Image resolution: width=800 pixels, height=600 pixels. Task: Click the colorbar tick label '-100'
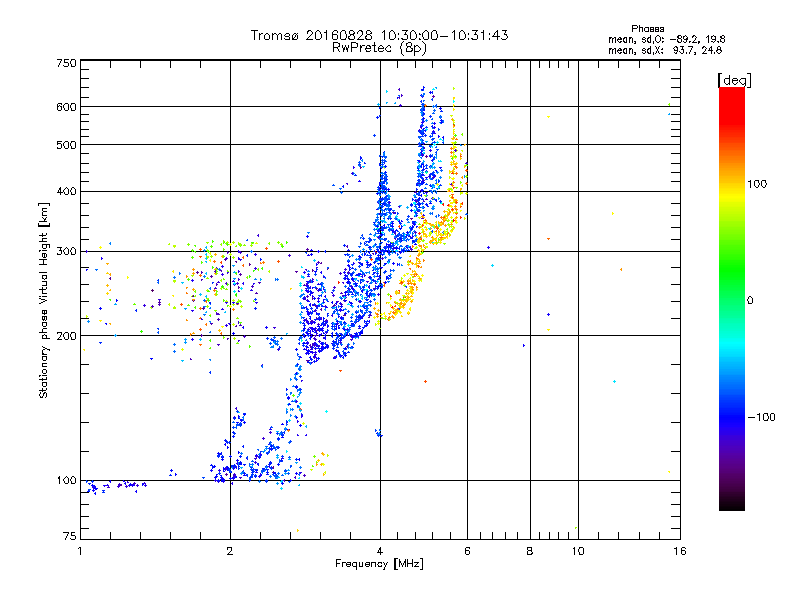pyautogui.click(x=761, y=417)
